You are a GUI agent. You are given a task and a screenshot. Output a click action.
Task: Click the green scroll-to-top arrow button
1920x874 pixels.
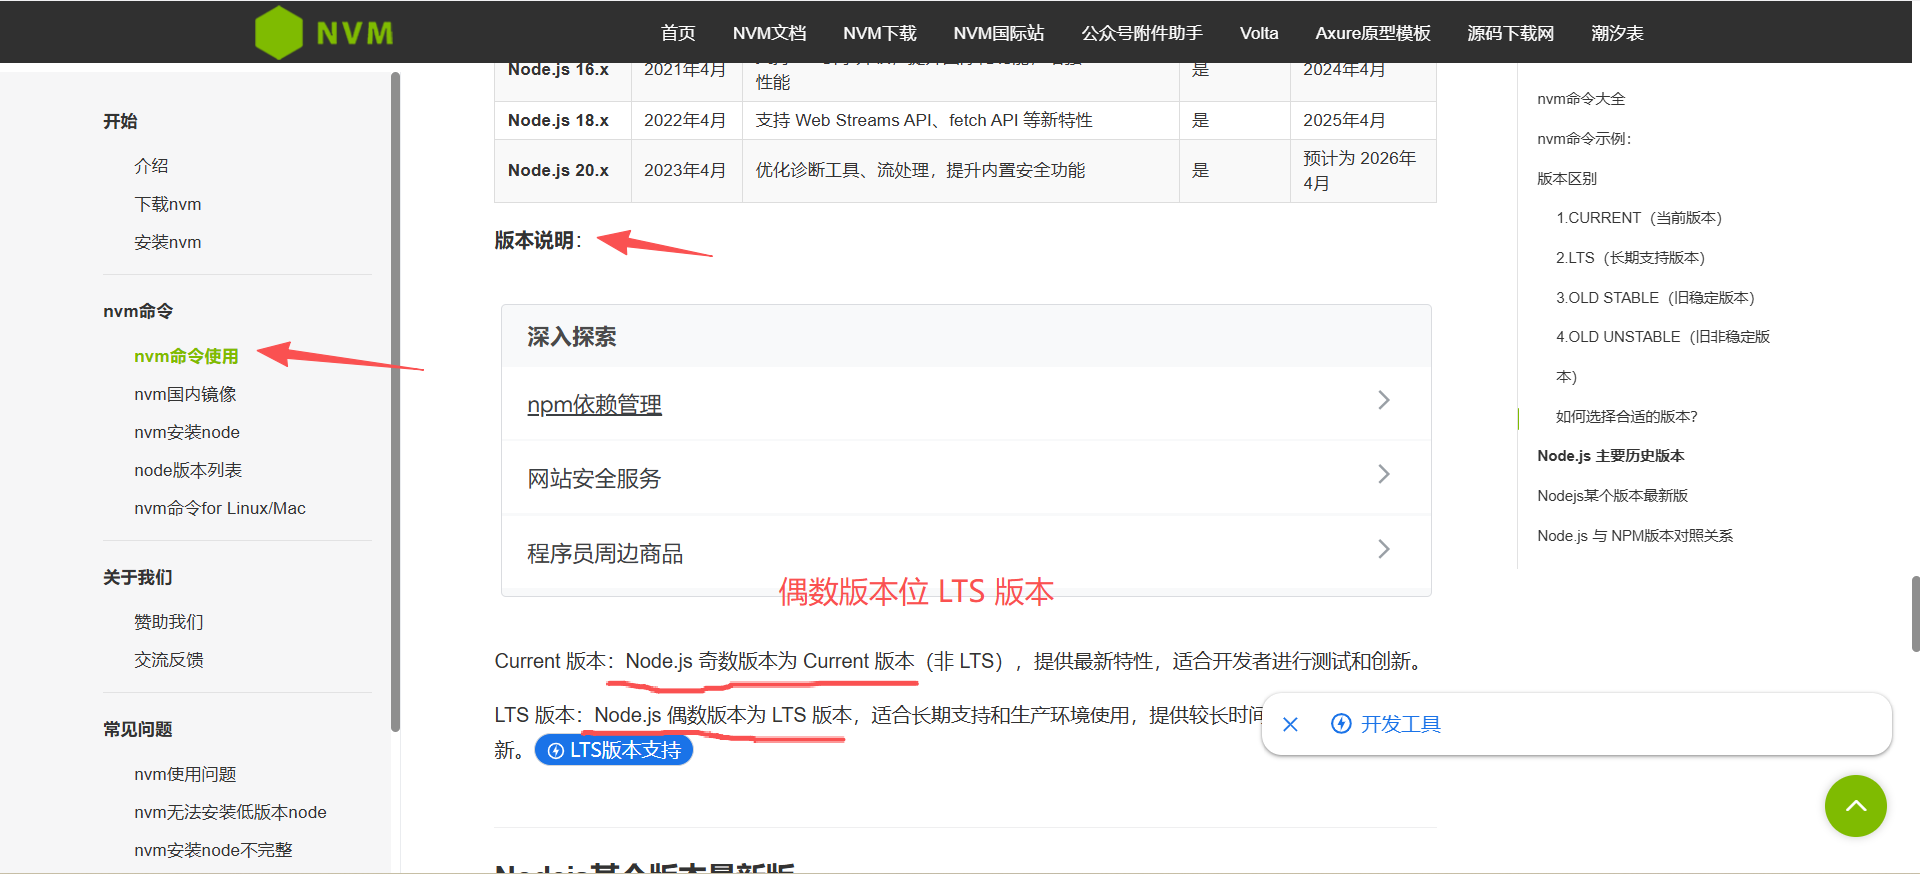(1855, 805)
